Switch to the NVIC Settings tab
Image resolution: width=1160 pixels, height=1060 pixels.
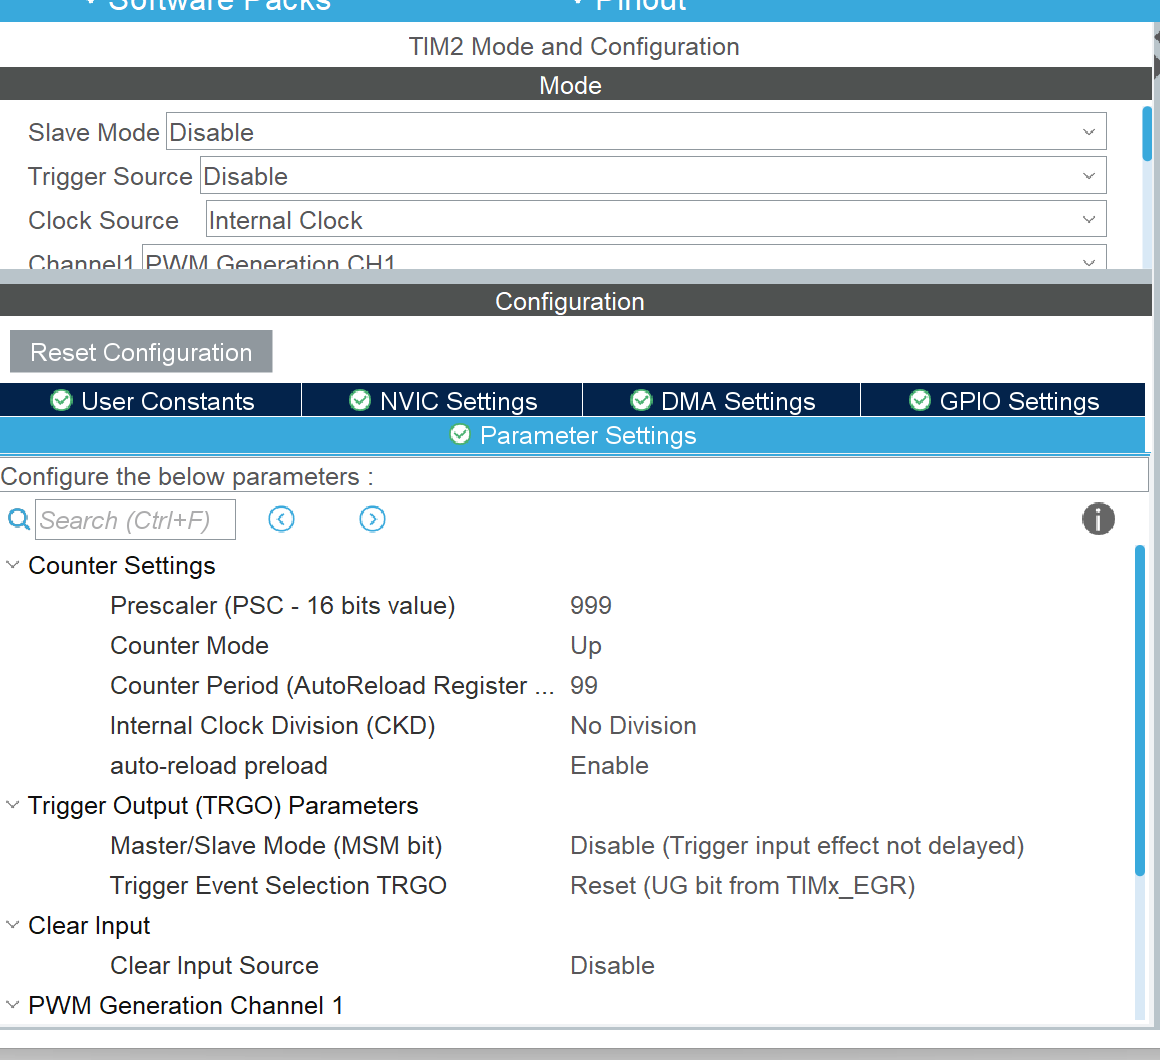tap(444, 401)
